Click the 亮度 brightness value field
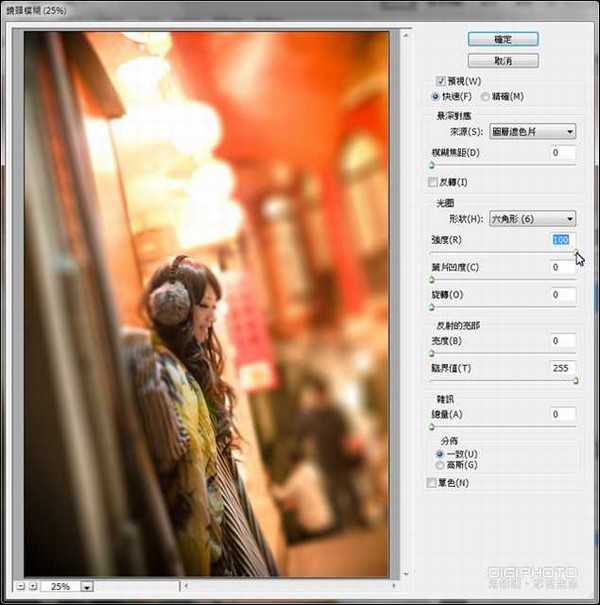The width and height of the screenshot is (600, 605). tap(561, 342)
